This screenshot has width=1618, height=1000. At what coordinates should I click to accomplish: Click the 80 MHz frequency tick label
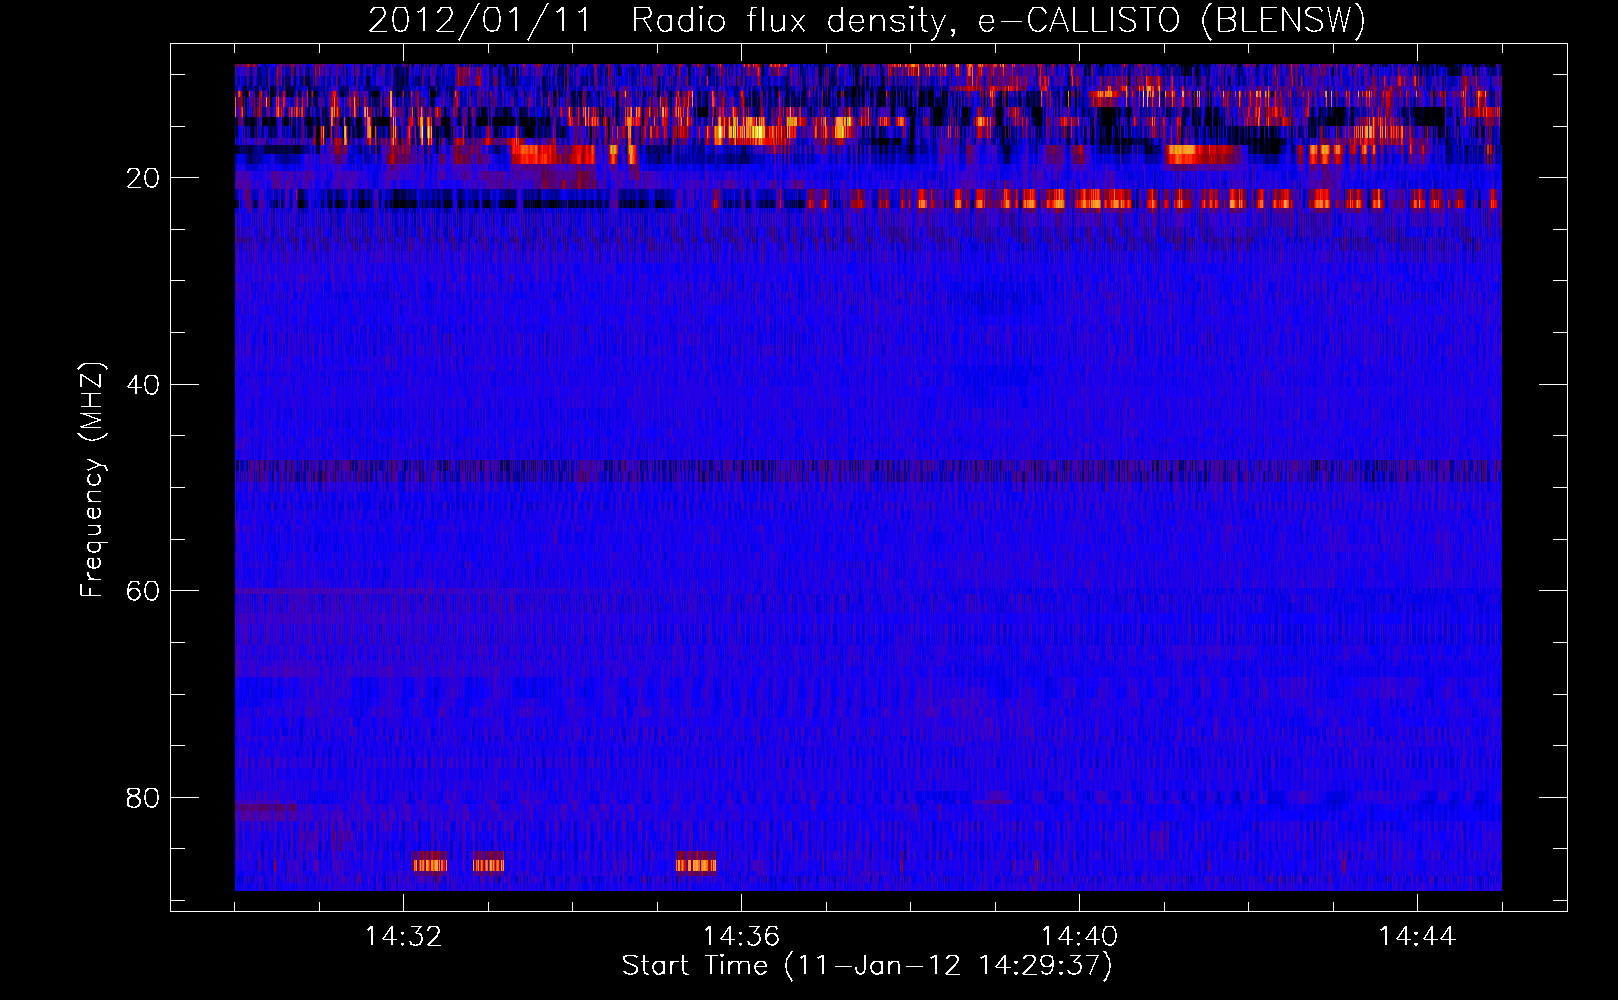(143, 798)
